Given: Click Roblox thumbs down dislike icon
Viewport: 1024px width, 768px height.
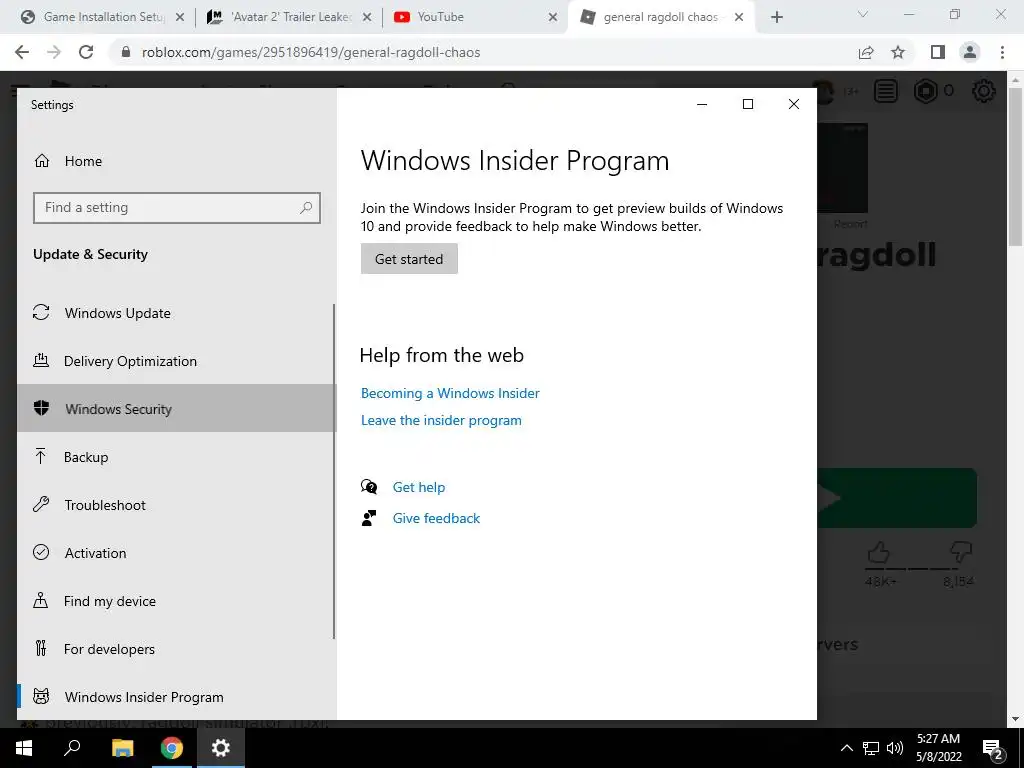Looking at the screenshot, I should (961, 552).
